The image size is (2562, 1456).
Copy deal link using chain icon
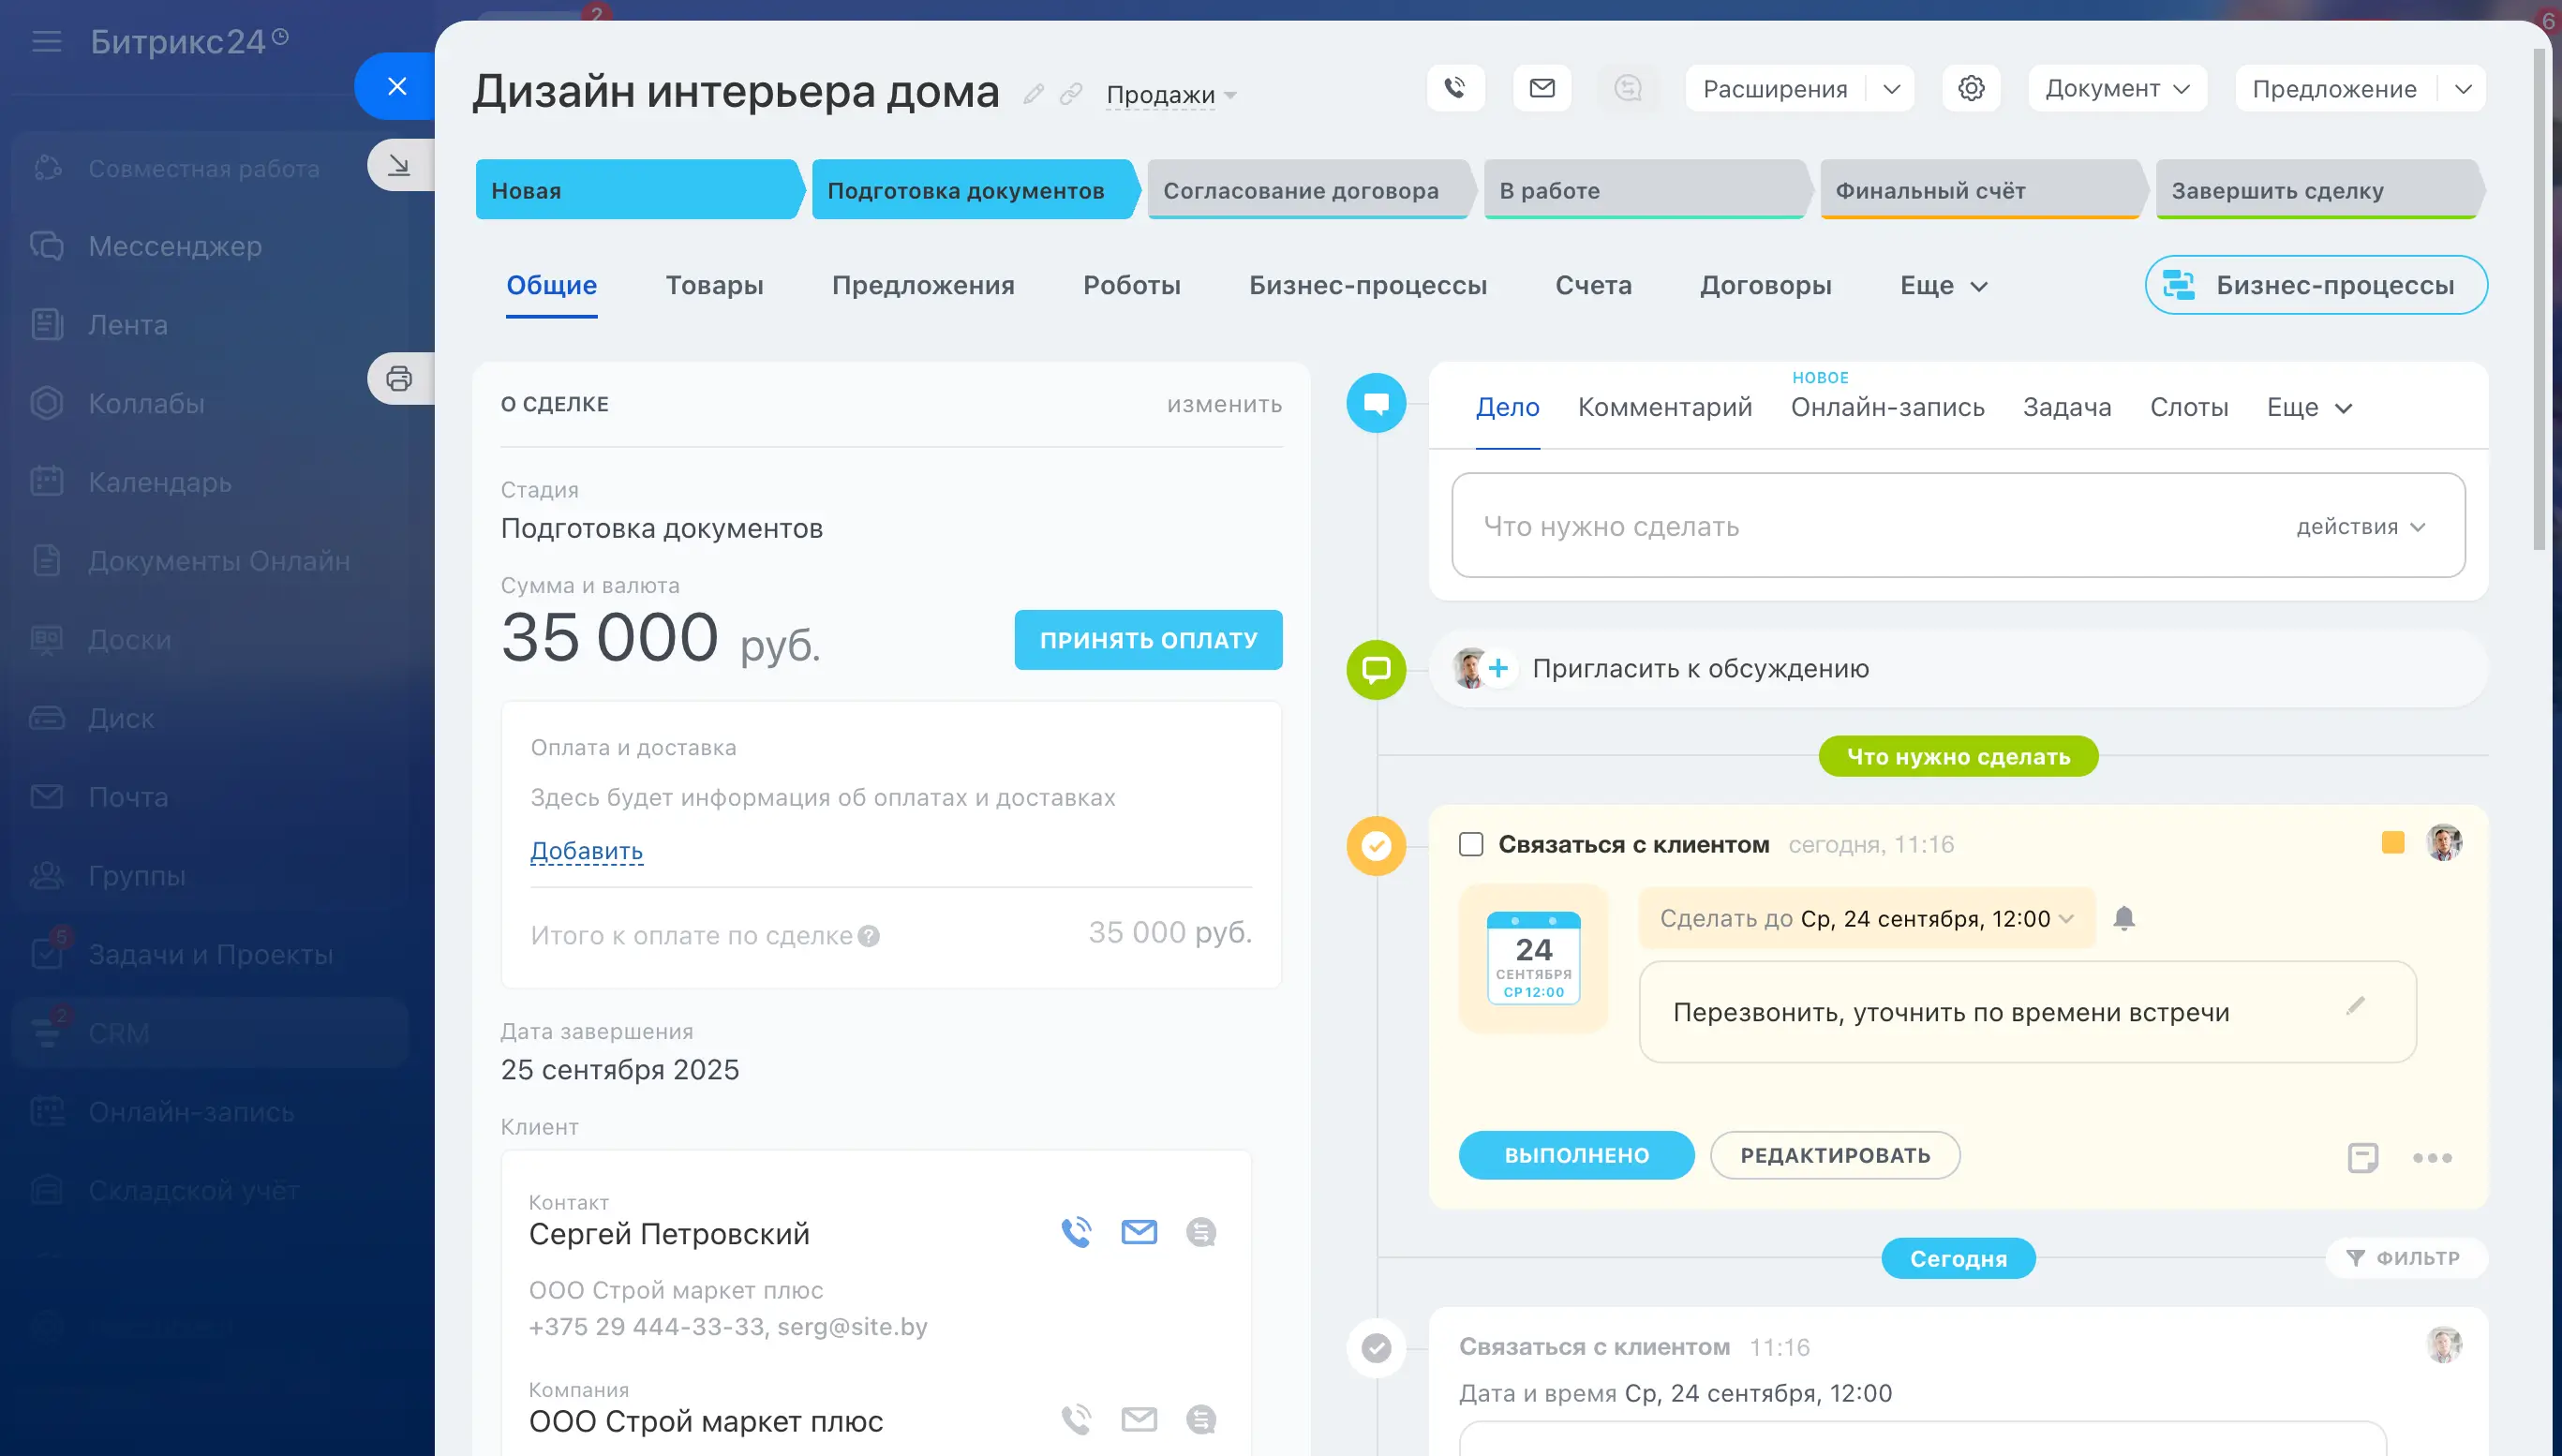pos(1071,94)
